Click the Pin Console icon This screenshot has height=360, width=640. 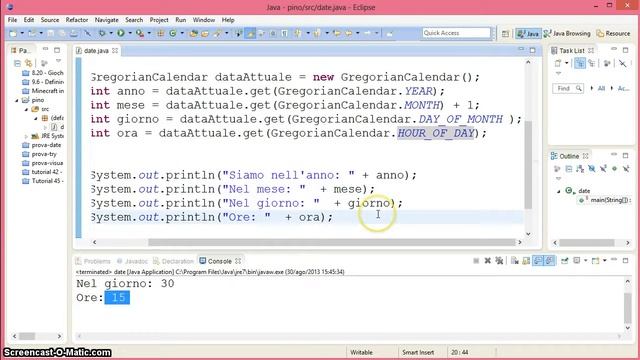click(x=564, y=260)
